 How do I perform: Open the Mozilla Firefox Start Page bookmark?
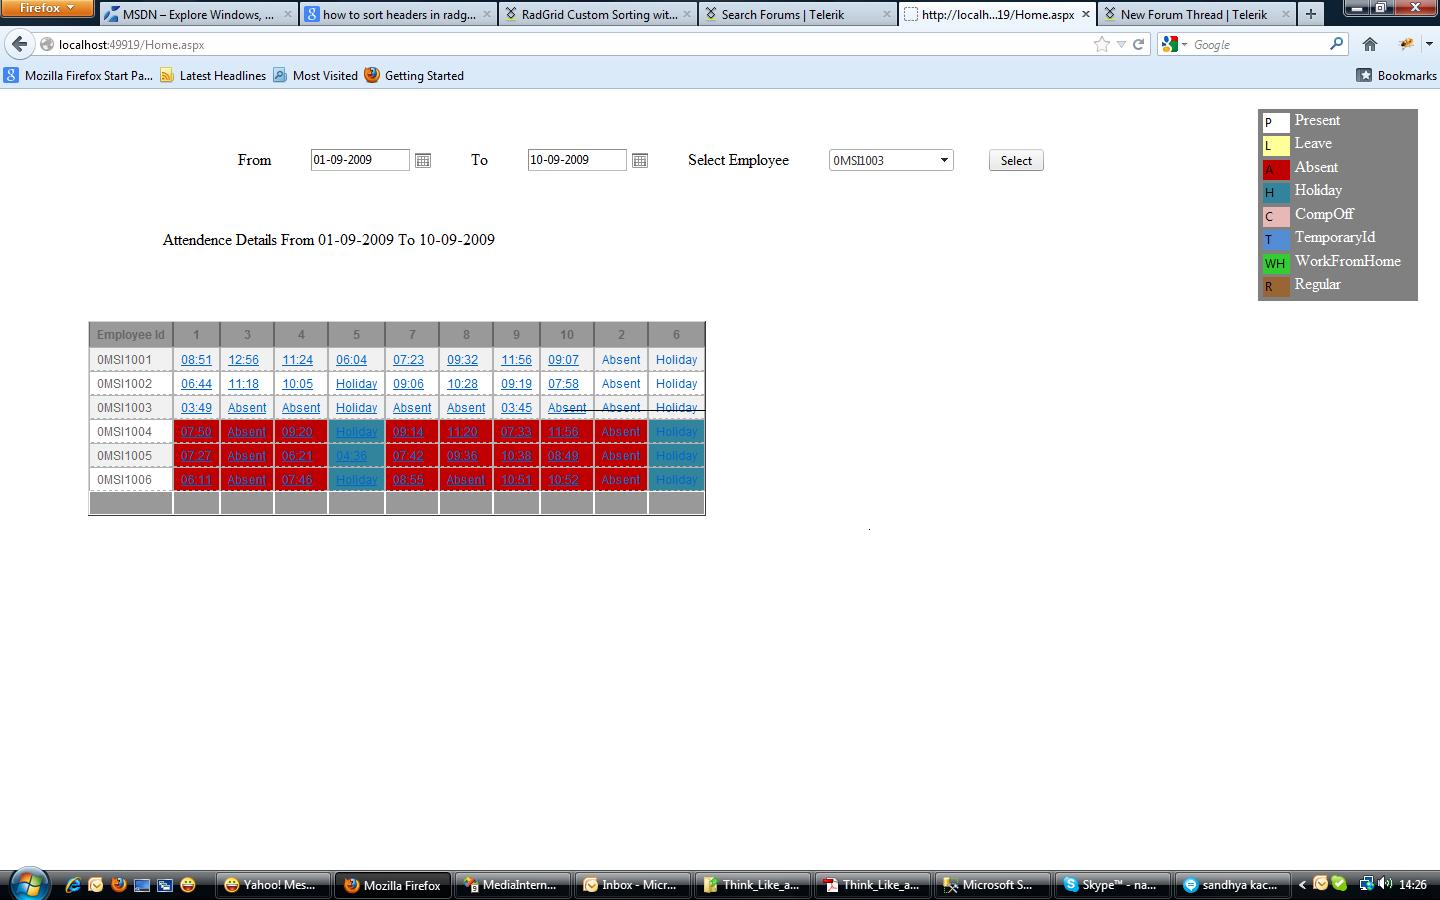[78, 75]
